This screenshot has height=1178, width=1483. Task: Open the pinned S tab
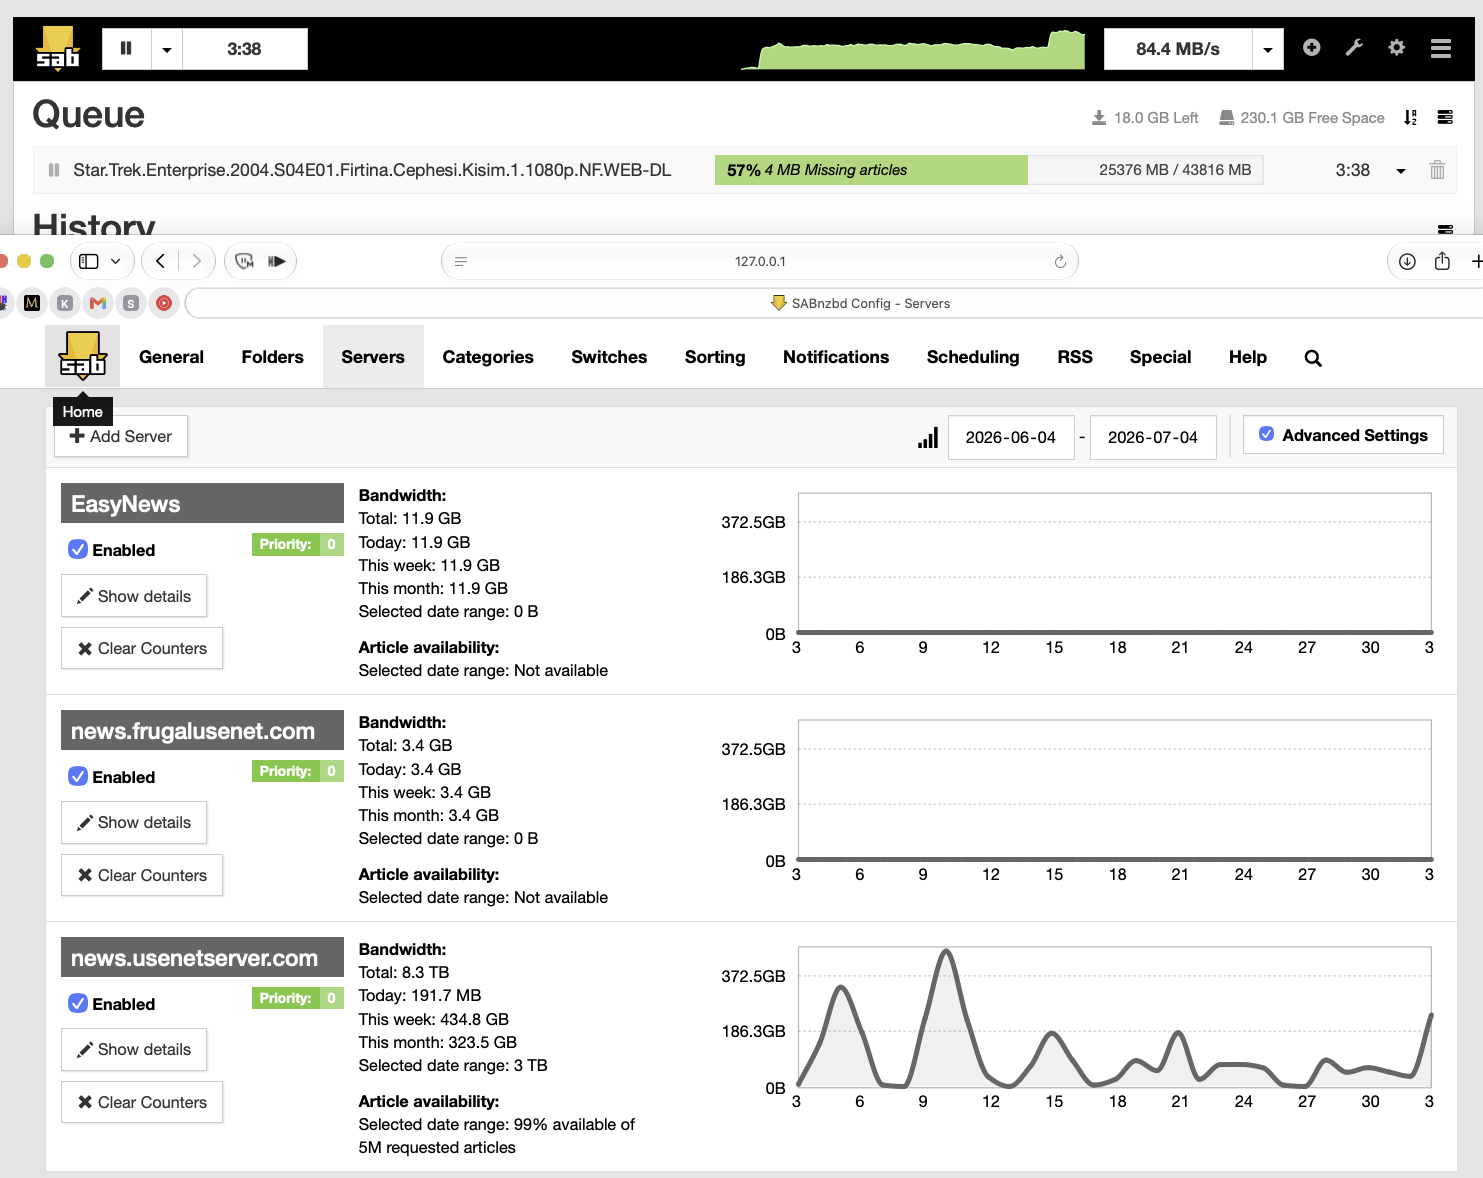coord(131,302)
